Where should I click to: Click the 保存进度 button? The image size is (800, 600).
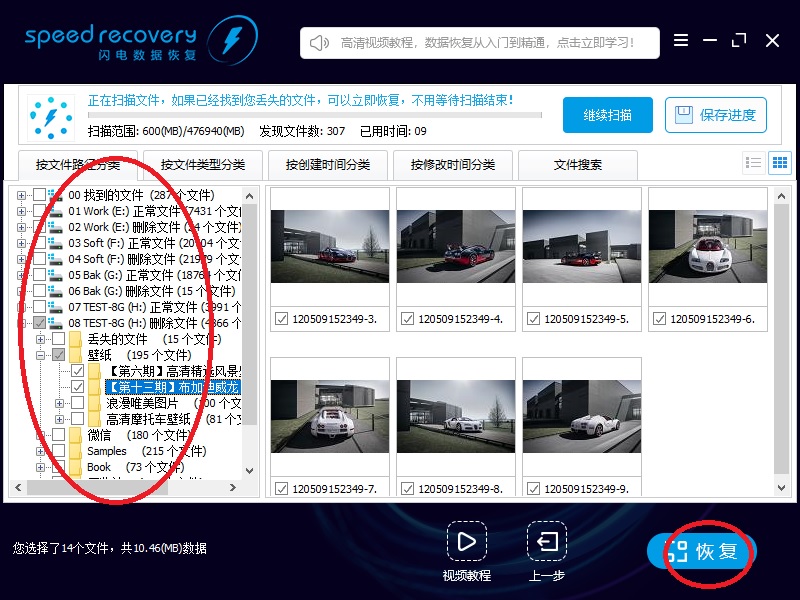tap(716, 115)
